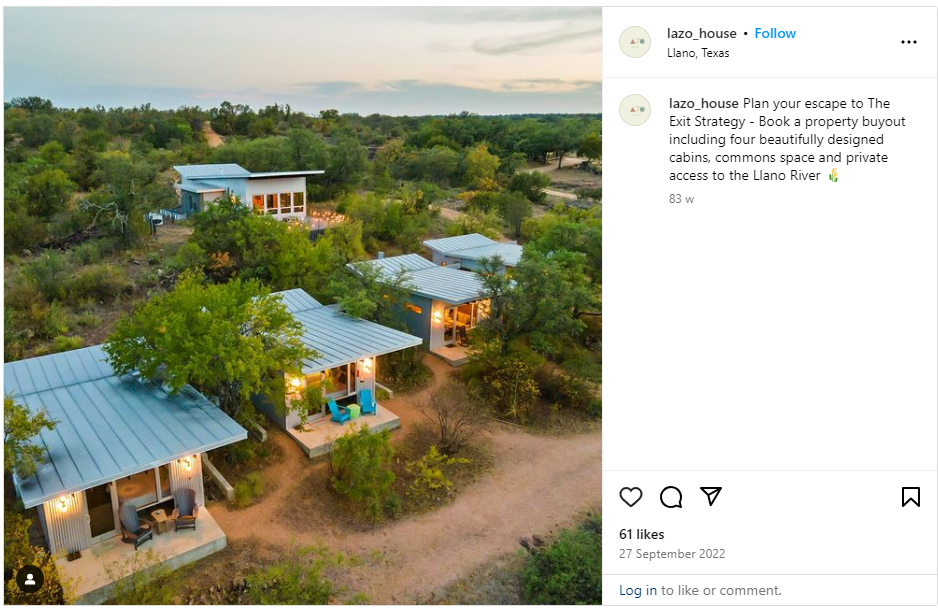This screenshot has width=938, height=612.
Task: Open the three-dot more options menu
Action: [x=908, y=42]
